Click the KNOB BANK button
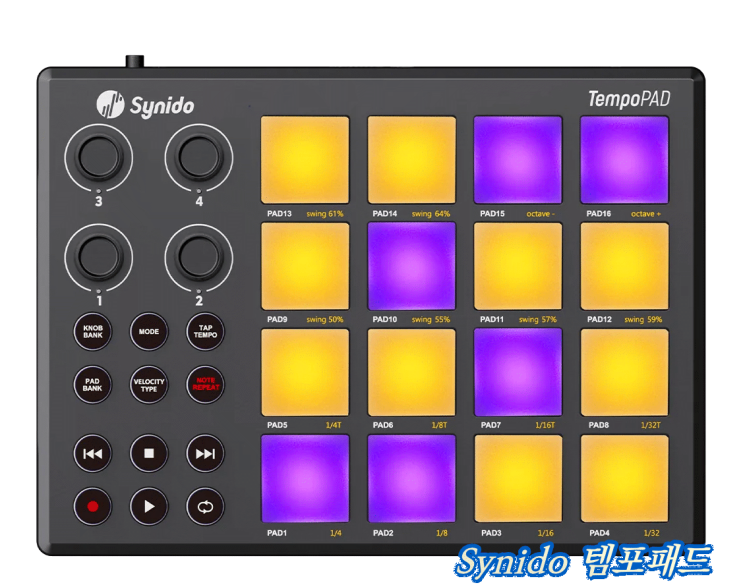Screen dimensions: 743x587 [92, 331]
